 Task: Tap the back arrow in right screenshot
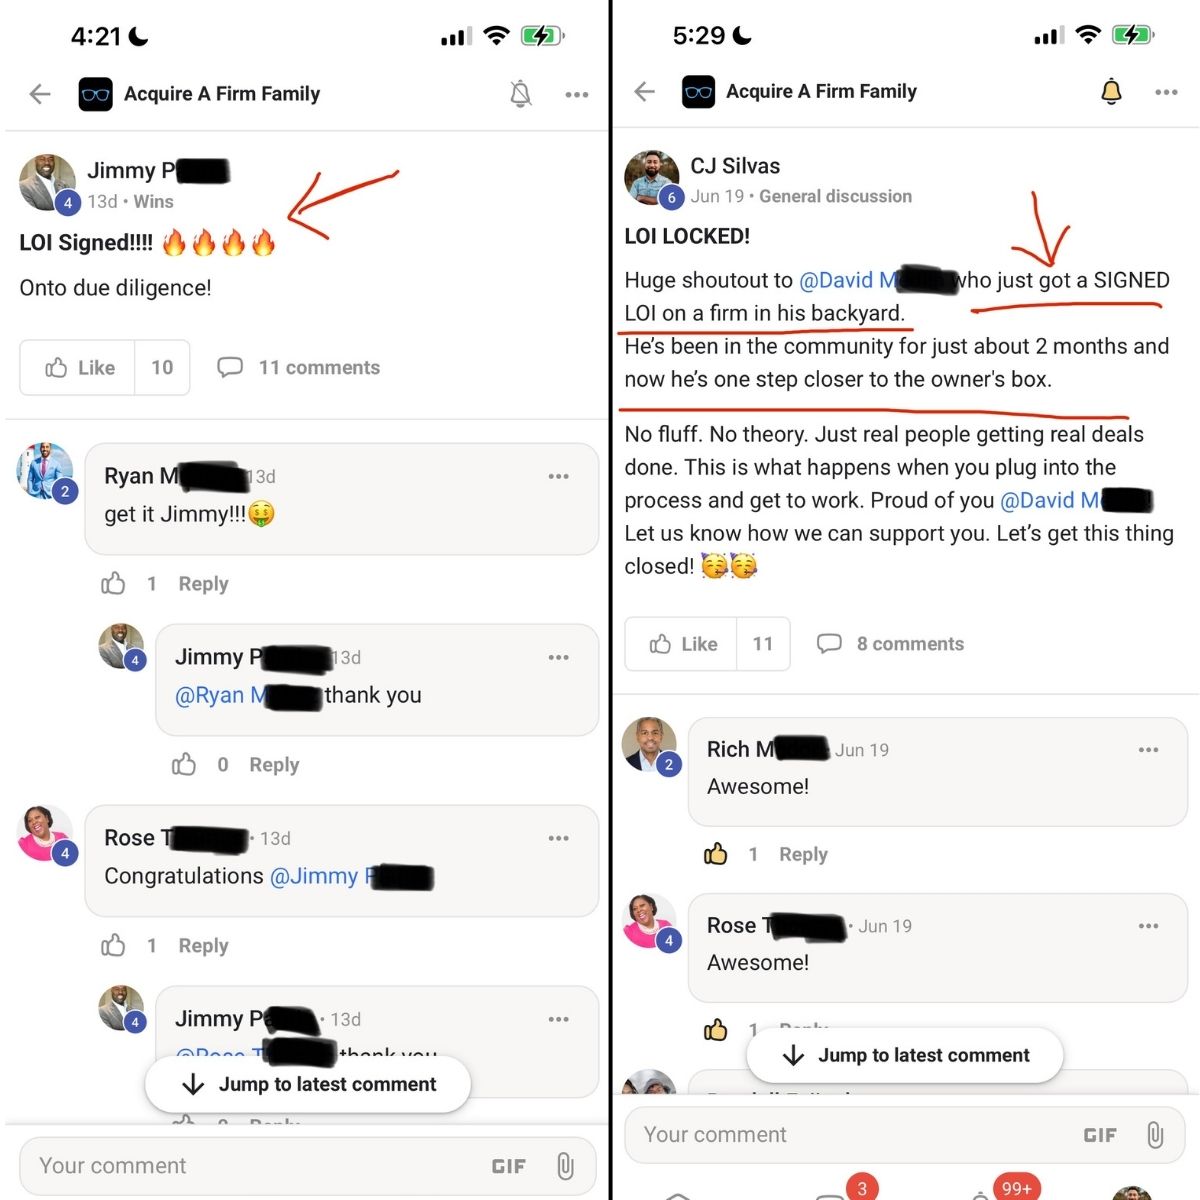645,92
